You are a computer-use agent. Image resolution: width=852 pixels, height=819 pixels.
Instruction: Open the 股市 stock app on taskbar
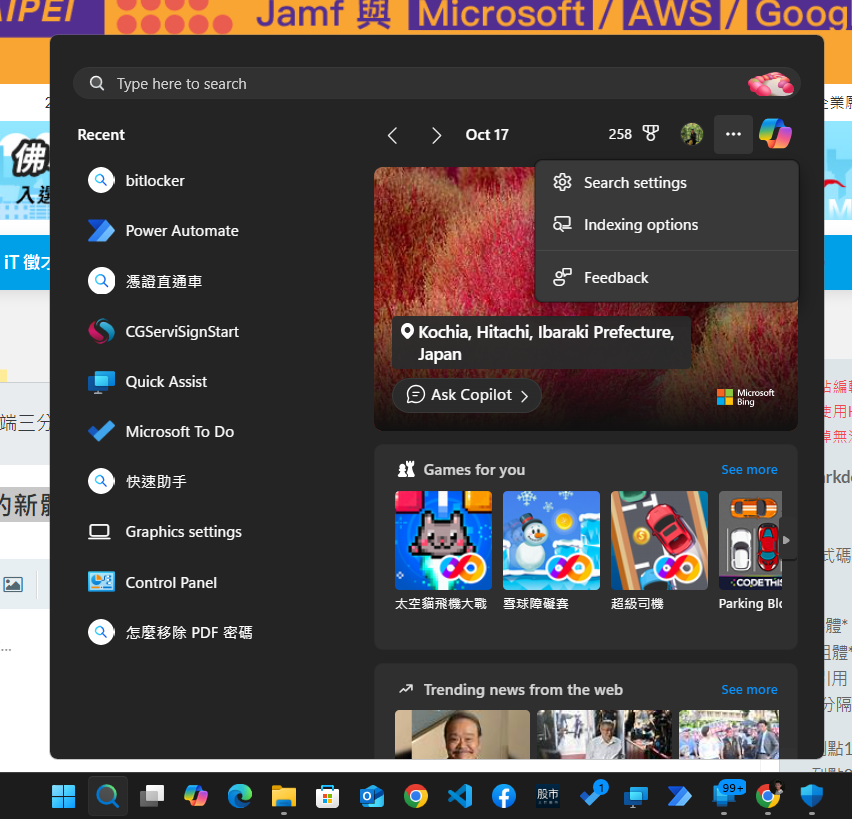(x=548, y=797)
